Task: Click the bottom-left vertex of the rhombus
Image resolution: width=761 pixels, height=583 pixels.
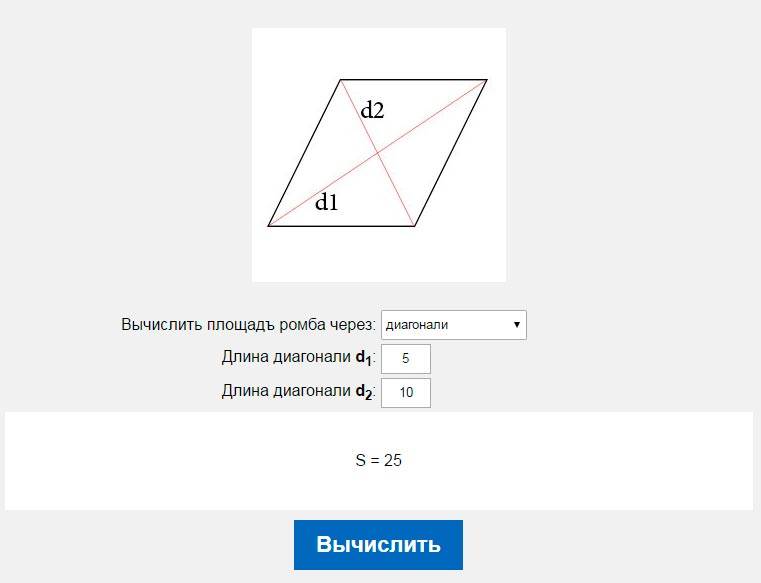Action: click(269, 226)
